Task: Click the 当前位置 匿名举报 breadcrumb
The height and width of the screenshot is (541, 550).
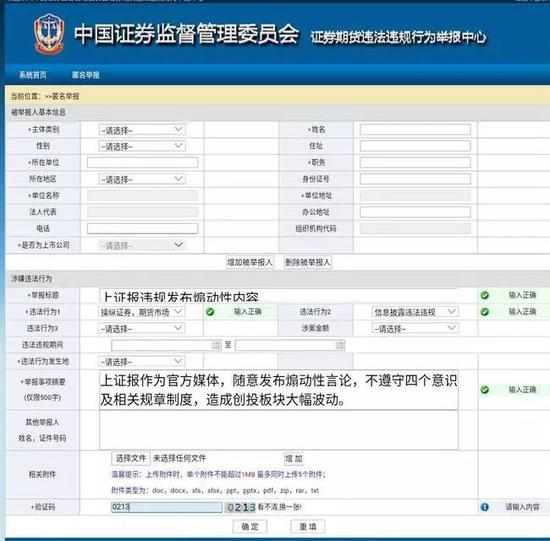Action: pyautogui.click(x=45, y=96)
